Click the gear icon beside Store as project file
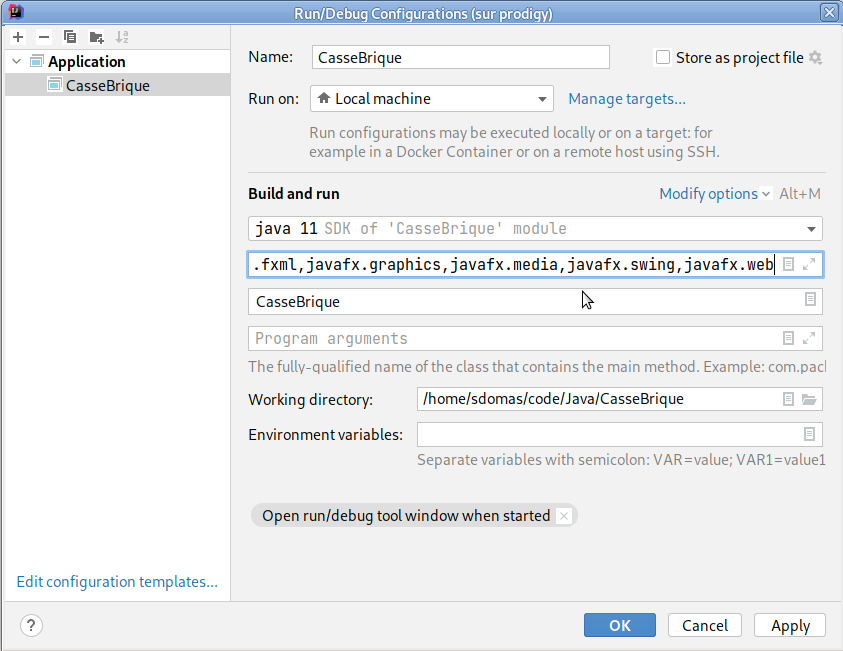Image resolution: width=843 pixels, height=651 pixels. tap(815, 58)
